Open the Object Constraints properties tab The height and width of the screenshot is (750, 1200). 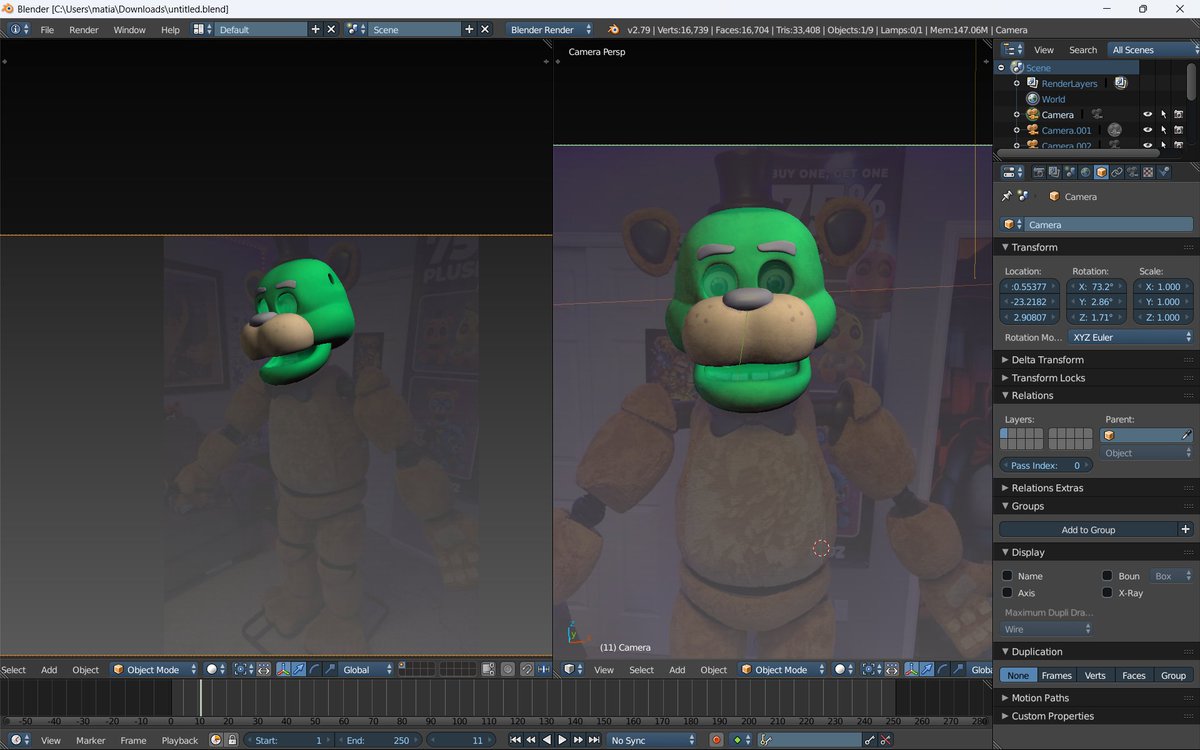[1117, 172]
